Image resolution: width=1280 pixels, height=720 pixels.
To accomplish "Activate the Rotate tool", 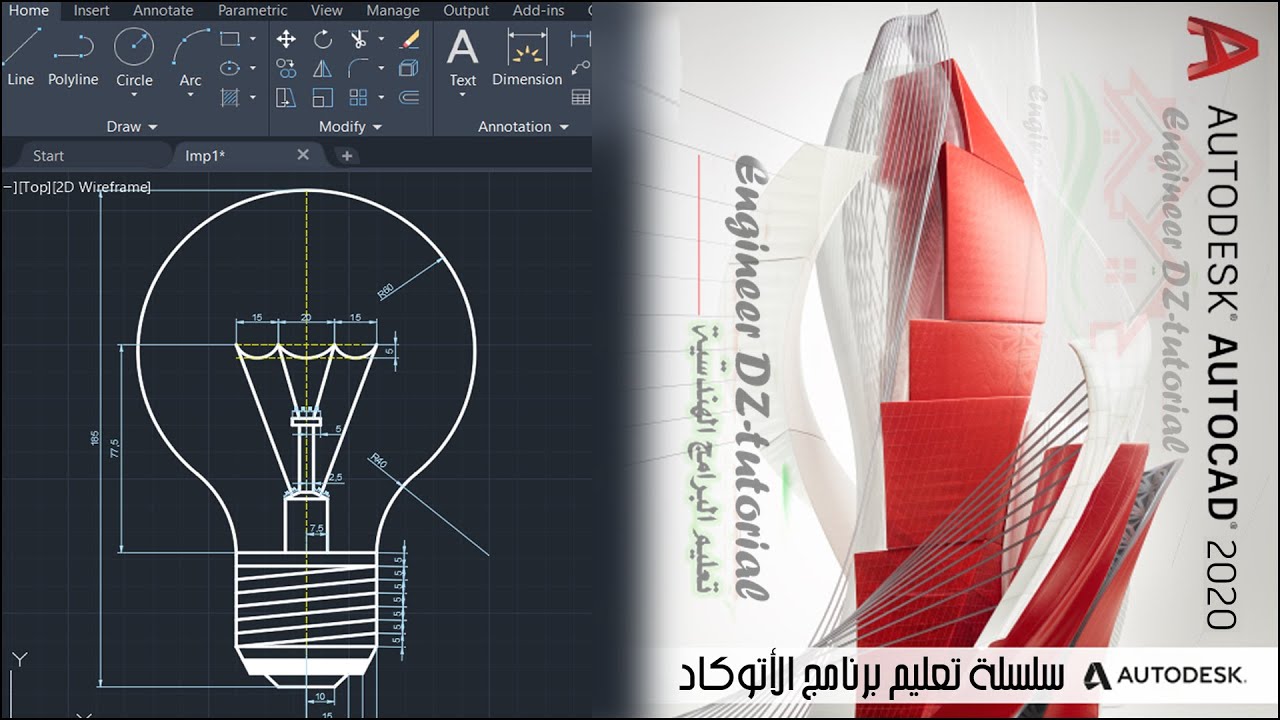I will [322, 39].
